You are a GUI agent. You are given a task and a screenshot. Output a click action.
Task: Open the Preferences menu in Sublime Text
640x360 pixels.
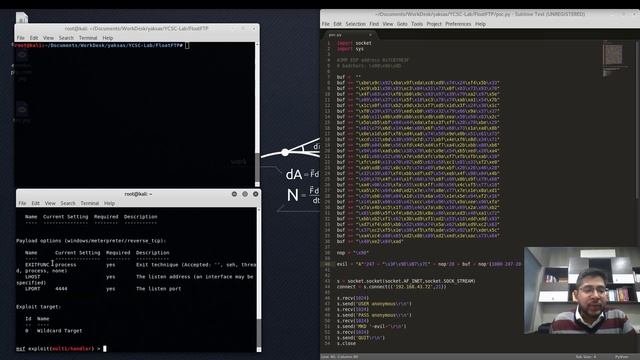coord(458,24)
